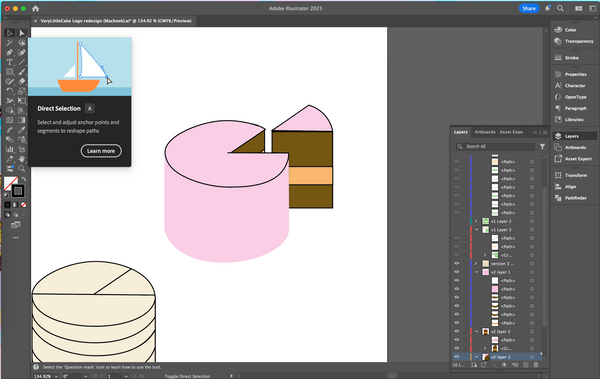This screenshot has width=600, height=379.
Task: Set fill mode to Gradient
Action: click(15, 205)
